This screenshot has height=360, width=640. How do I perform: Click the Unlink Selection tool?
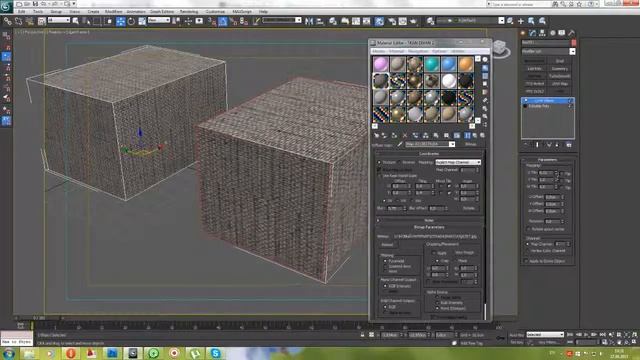click(18, 21)
